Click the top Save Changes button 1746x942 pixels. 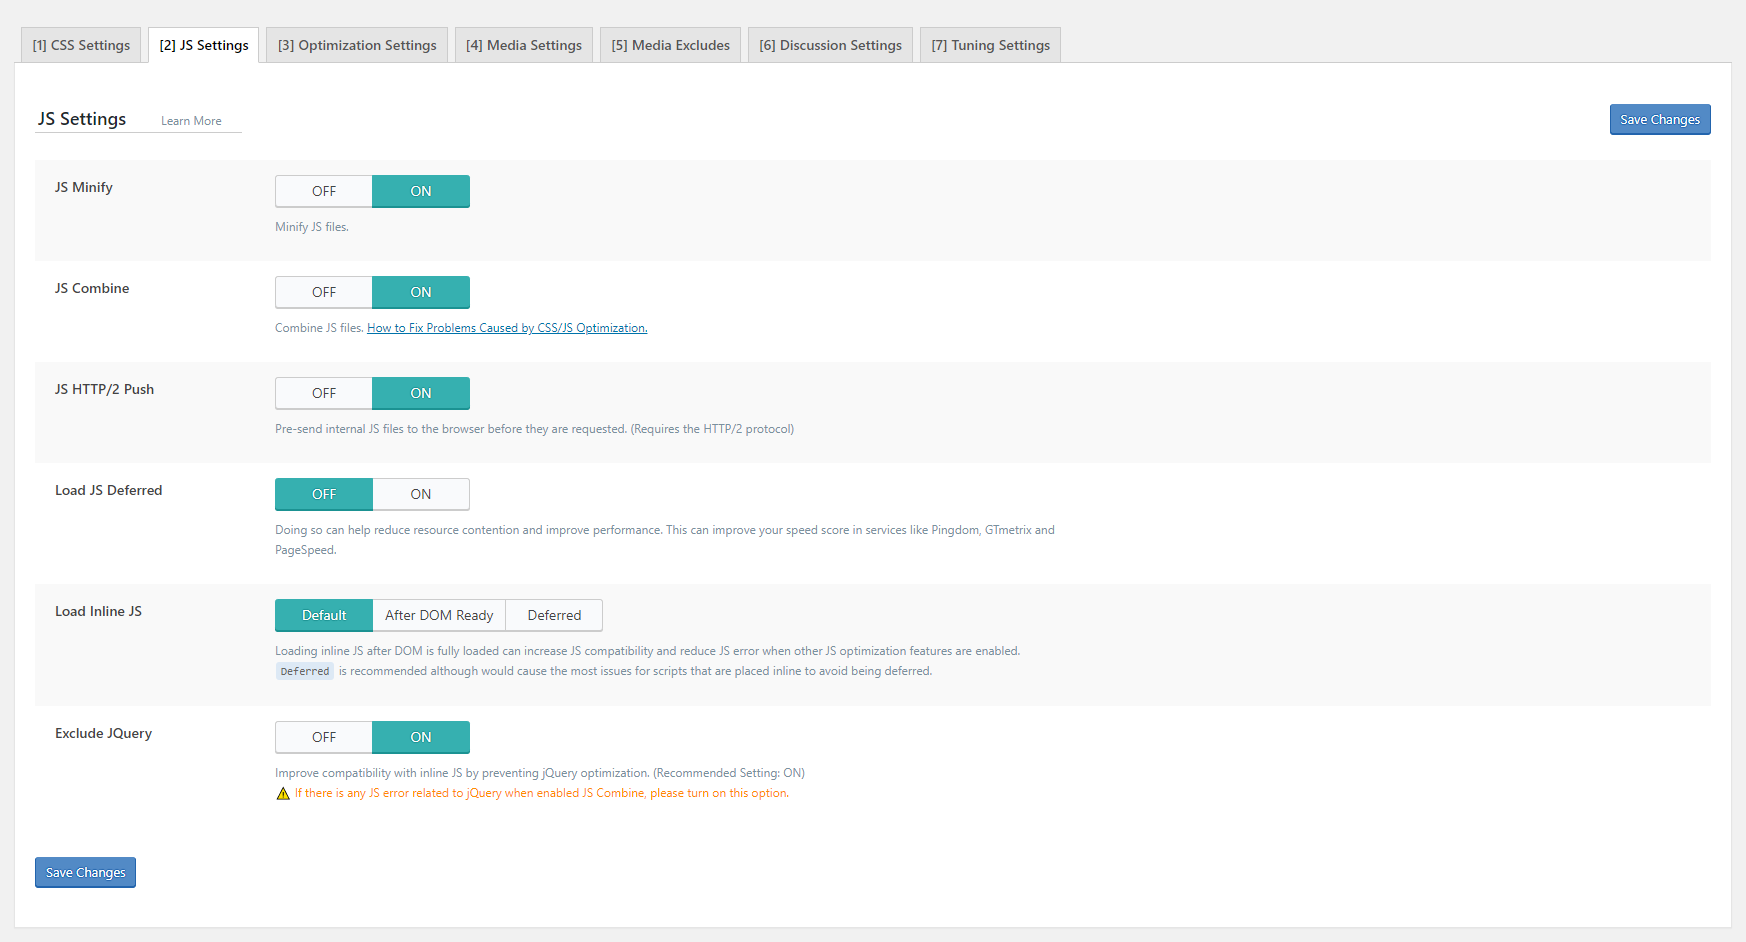point(1660,119)
